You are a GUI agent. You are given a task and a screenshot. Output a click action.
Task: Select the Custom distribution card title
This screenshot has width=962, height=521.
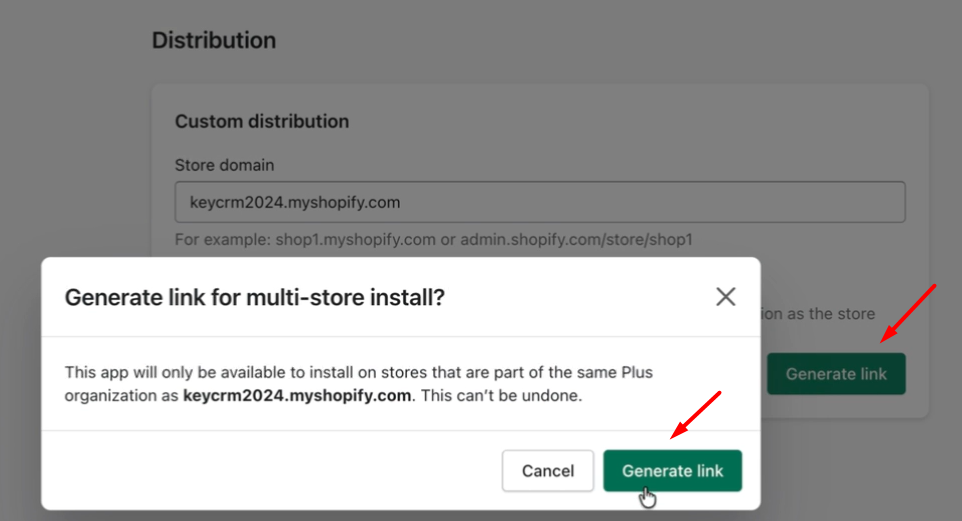[262, 122]
